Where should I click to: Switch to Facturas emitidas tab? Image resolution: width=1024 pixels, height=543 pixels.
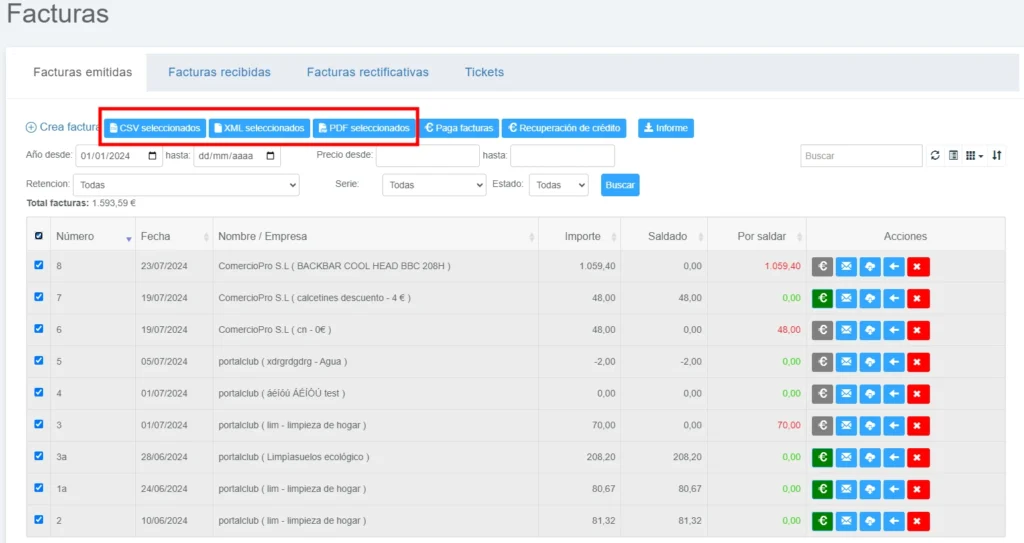82,72
